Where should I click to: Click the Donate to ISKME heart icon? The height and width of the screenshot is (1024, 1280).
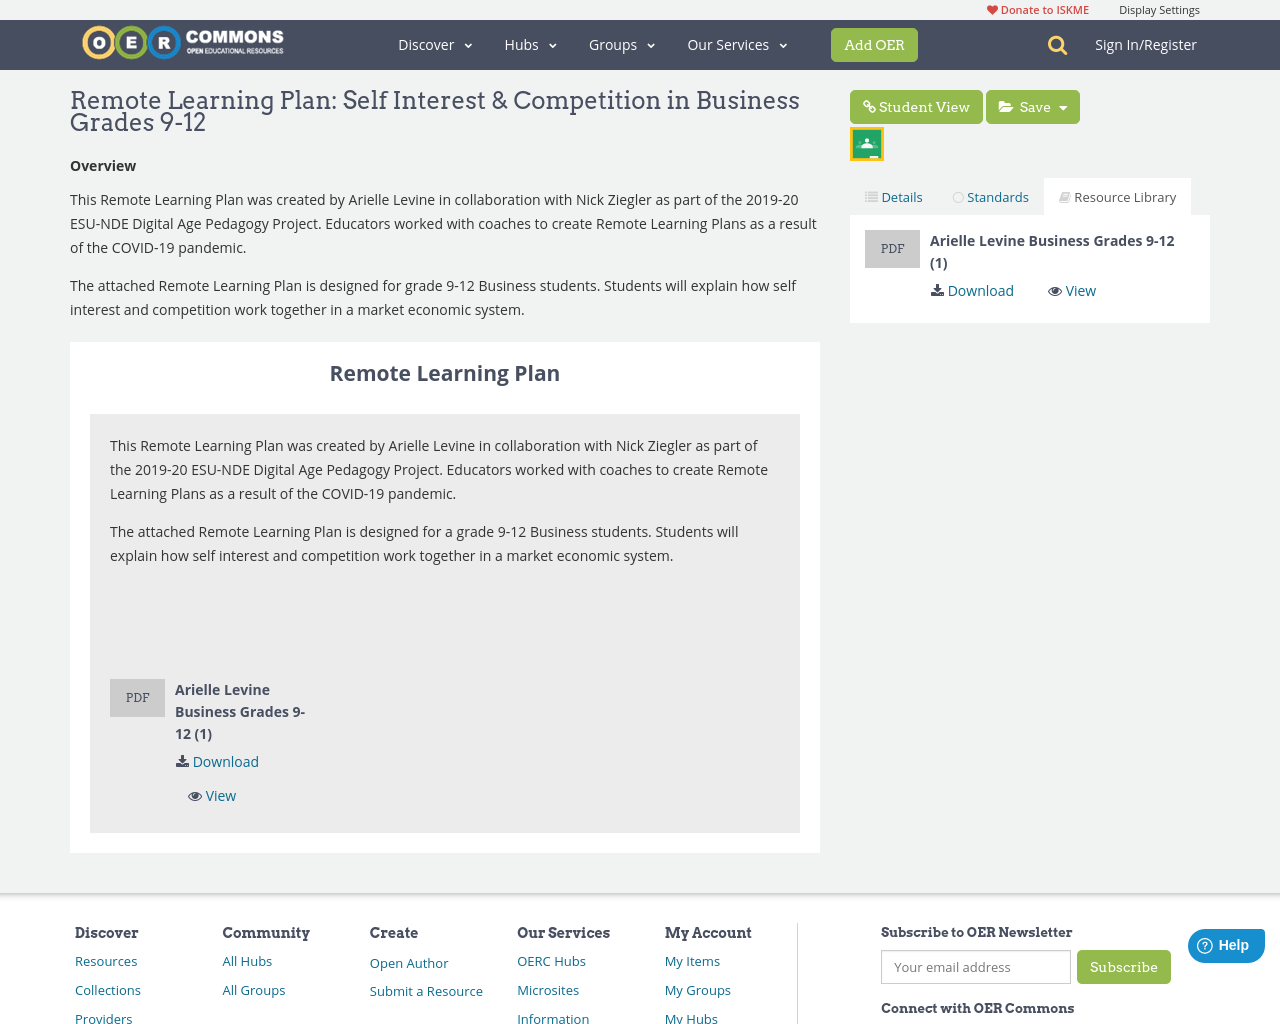(x=993, y=8)
